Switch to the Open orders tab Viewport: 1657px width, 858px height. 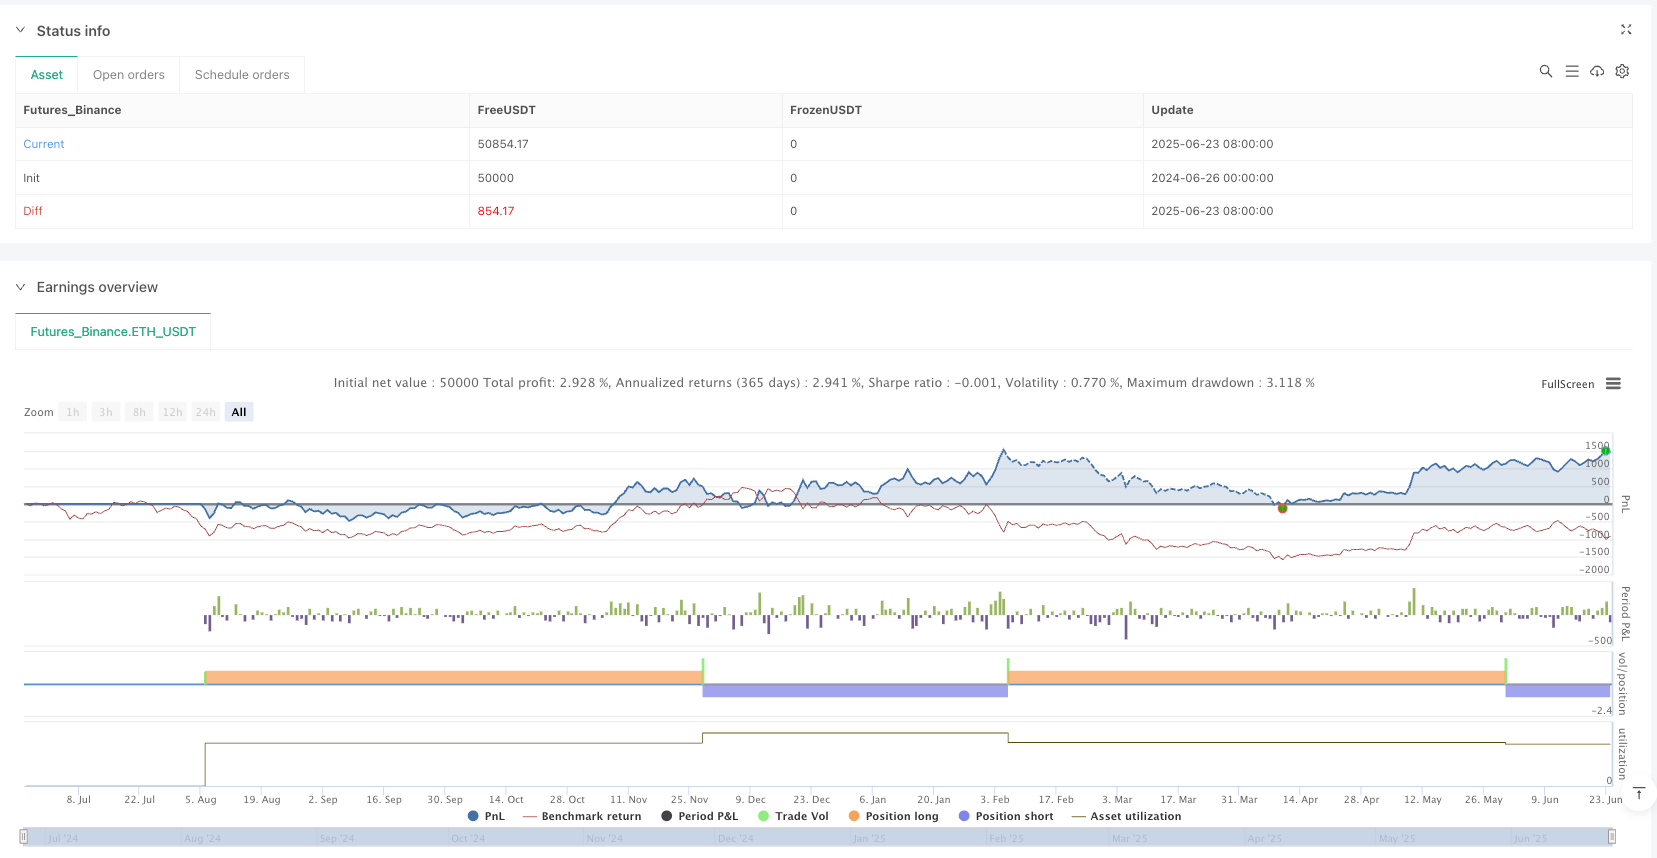(129, 75)
